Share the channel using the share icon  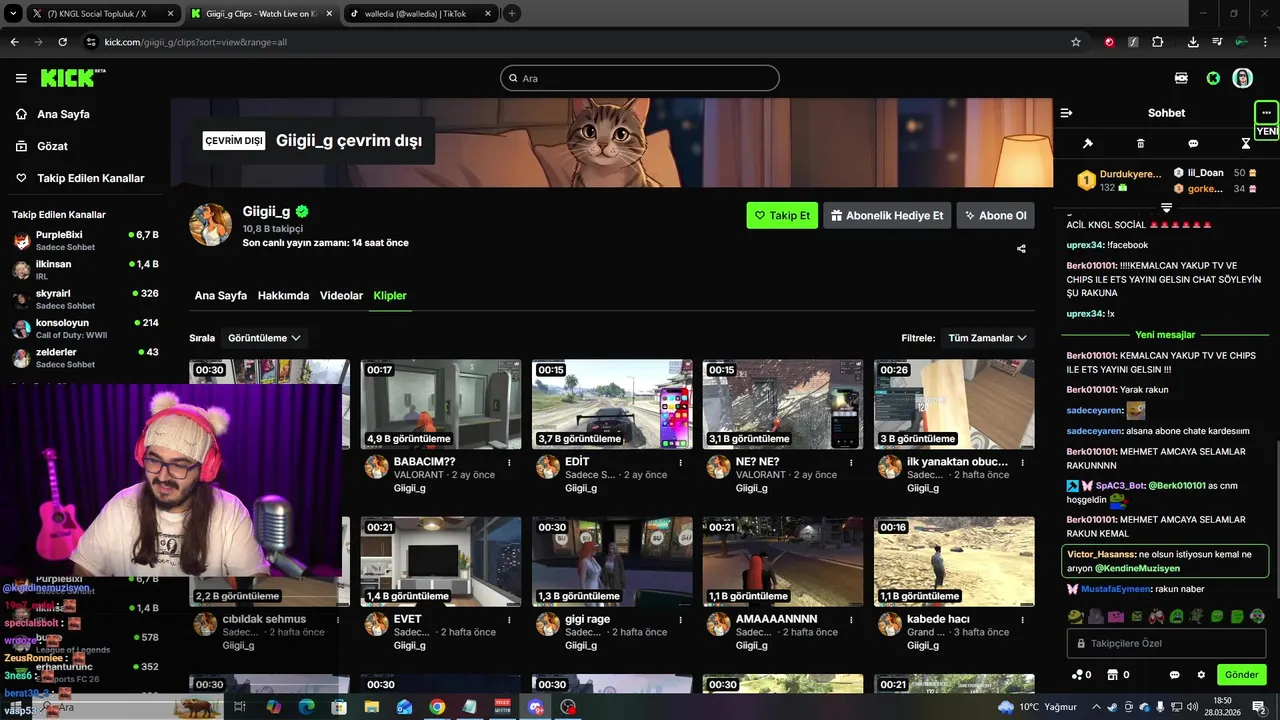pyautogui.click(x=1021, y=249)
